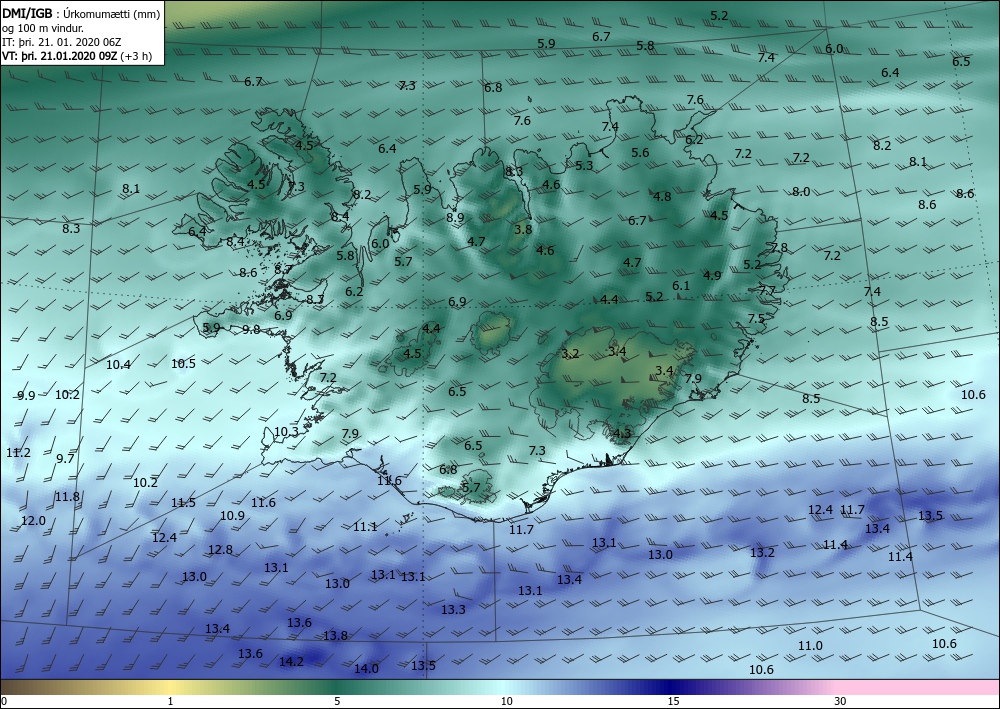The image size is (1000, 709).
Task: Click the 12.8 value on the map
Action: (x=220, y=550)
